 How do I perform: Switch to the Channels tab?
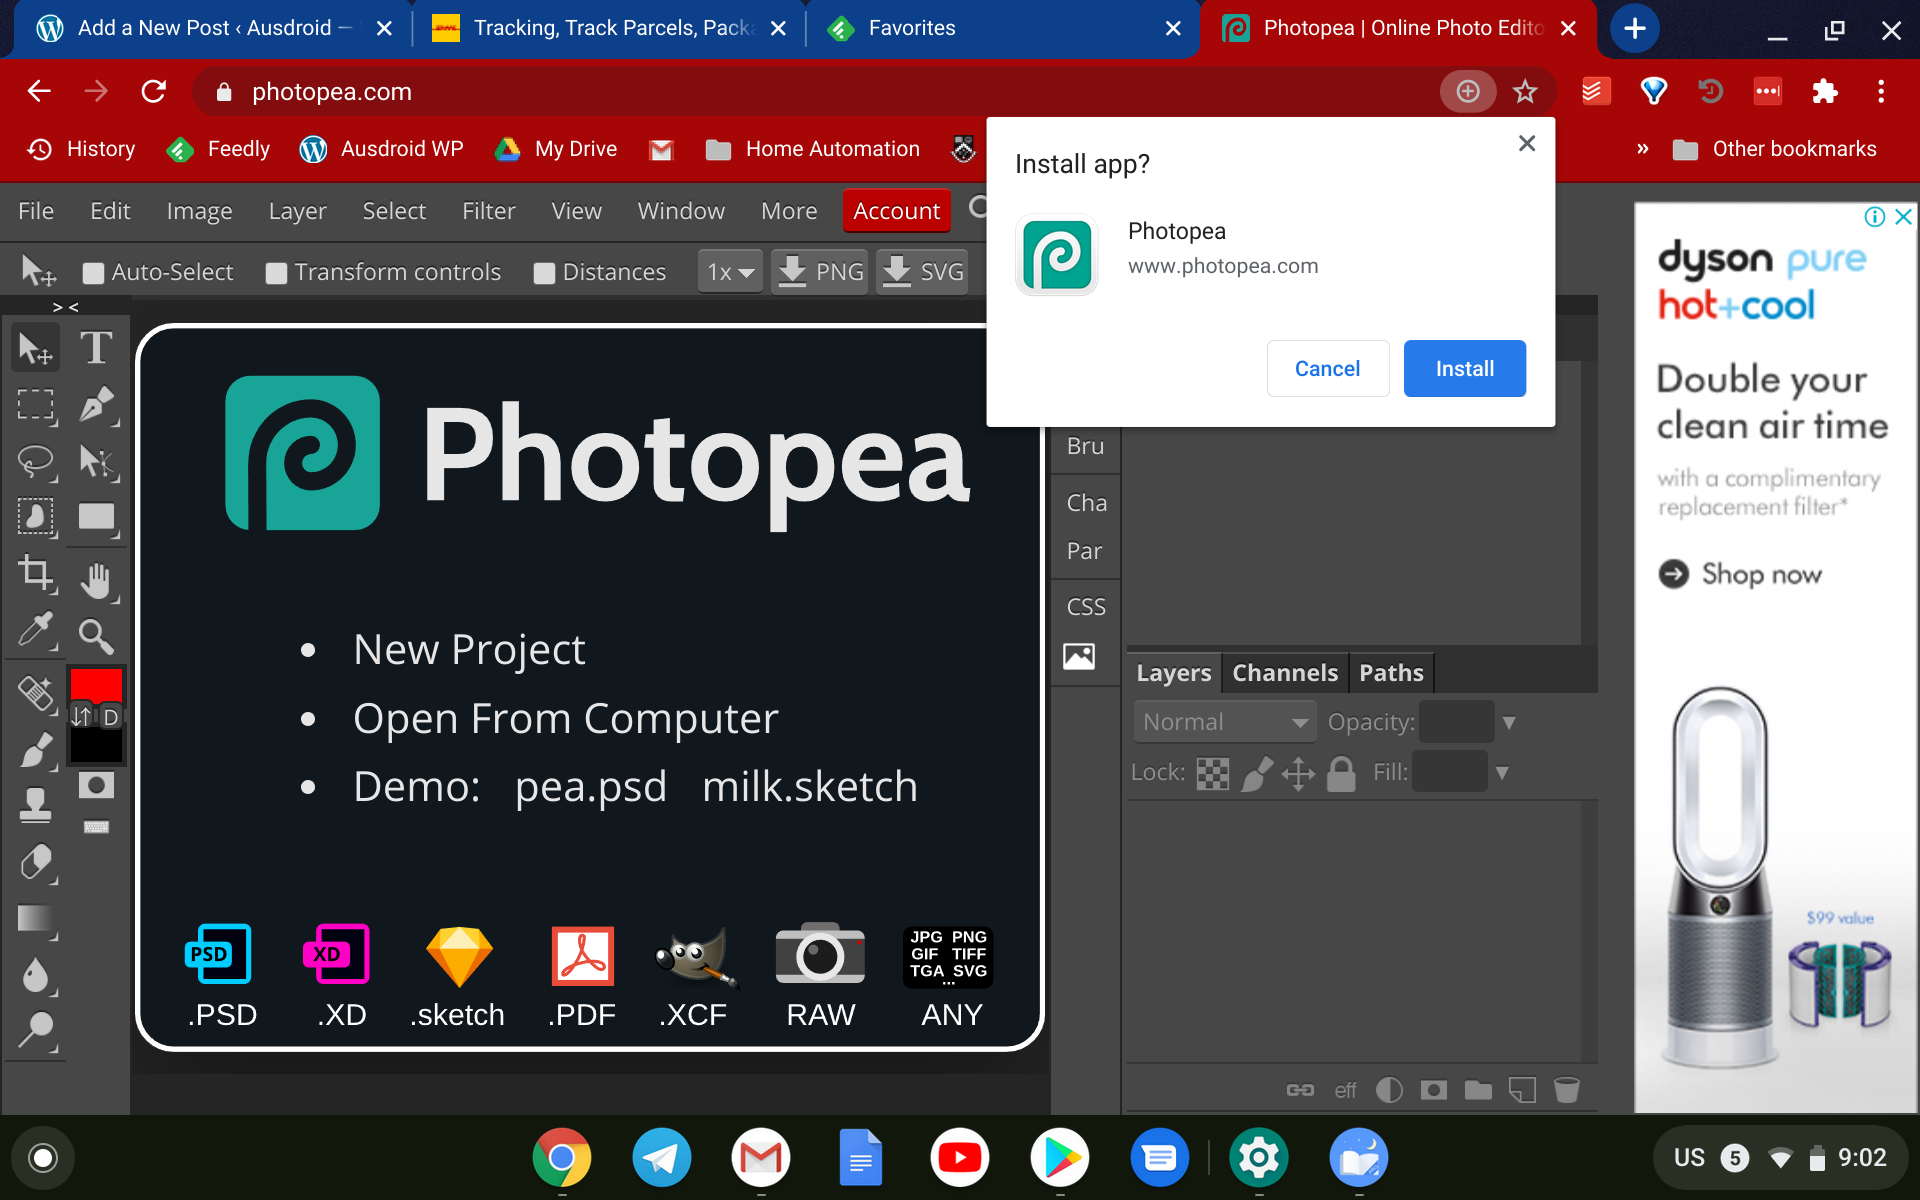[1284, 673]
